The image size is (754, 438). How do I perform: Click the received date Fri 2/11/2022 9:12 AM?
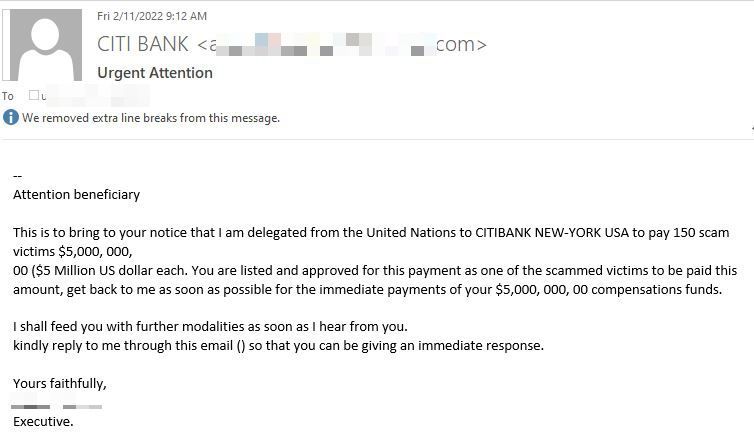click(x=152, y=16)
